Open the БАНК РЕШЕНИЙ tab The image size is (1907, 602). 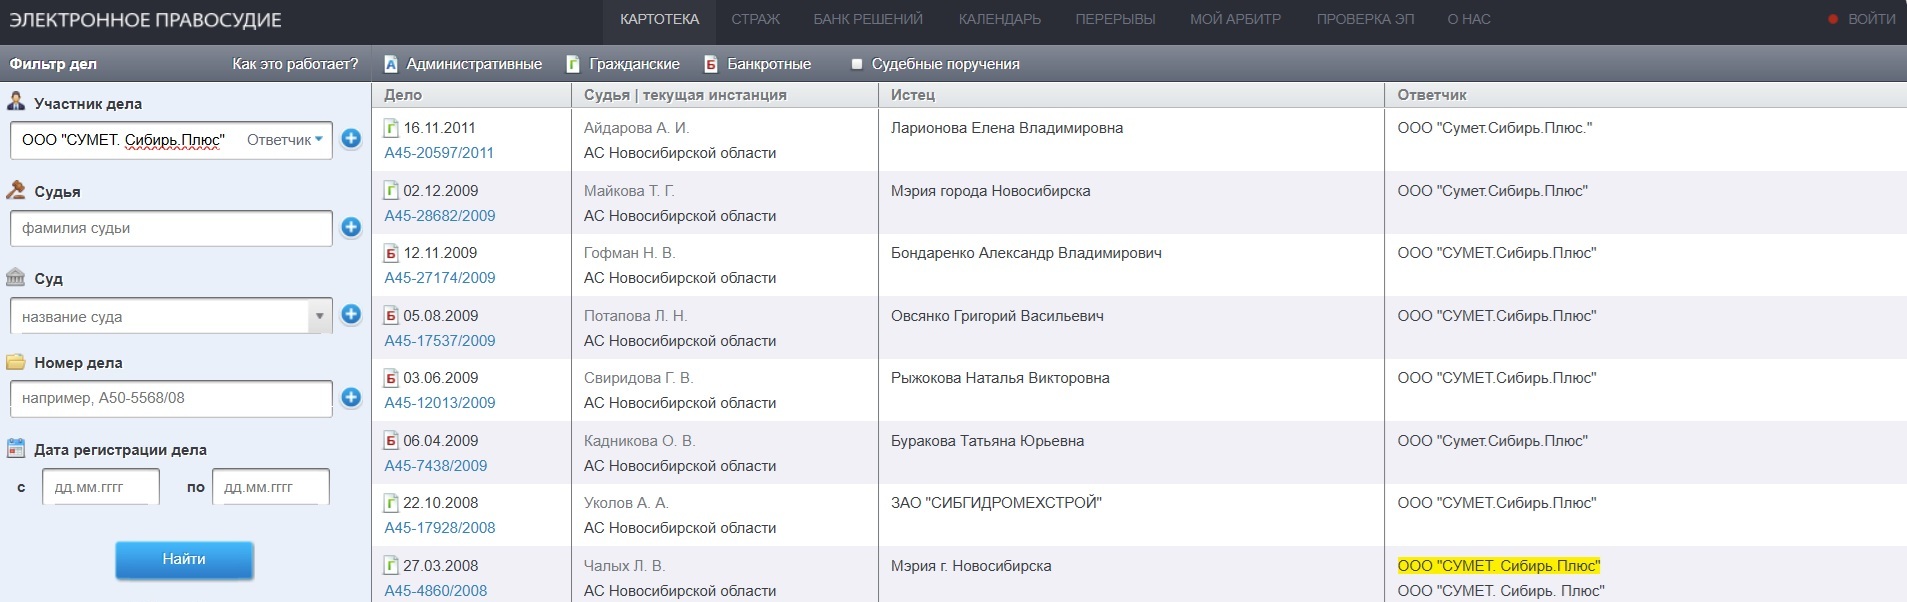tap(867, 19)
